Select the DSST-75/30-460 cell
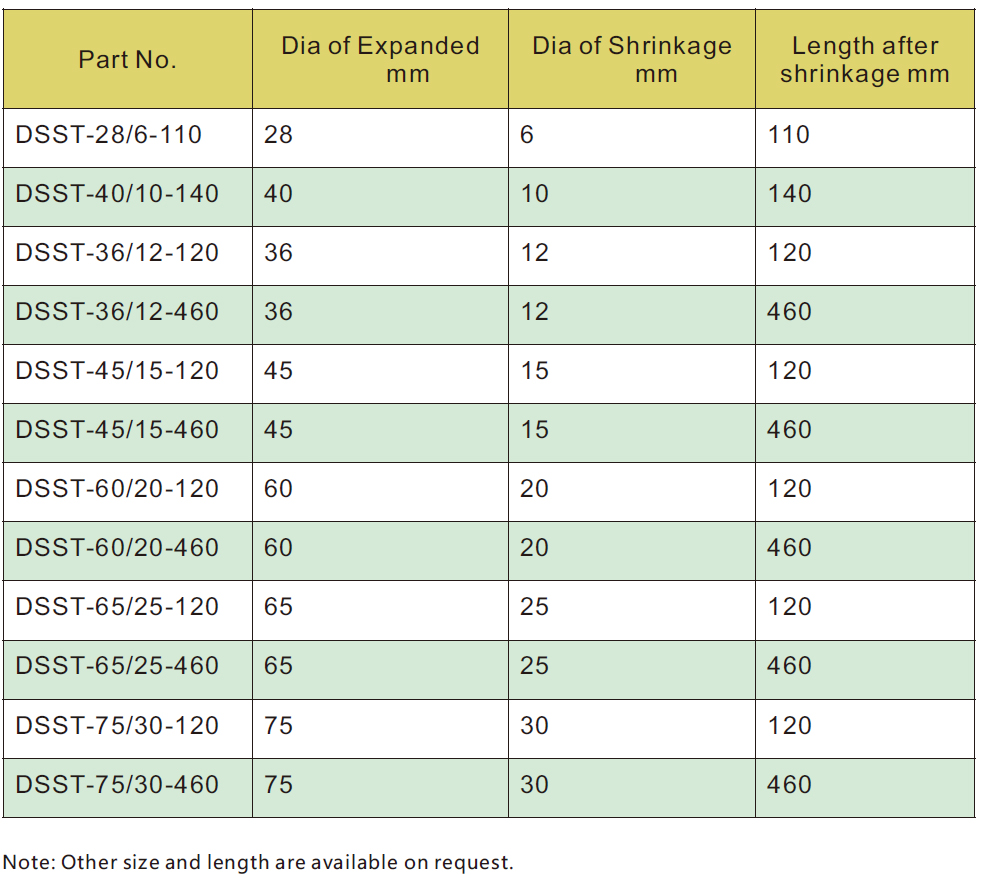995x878 pixels. (x=117, y=784)
